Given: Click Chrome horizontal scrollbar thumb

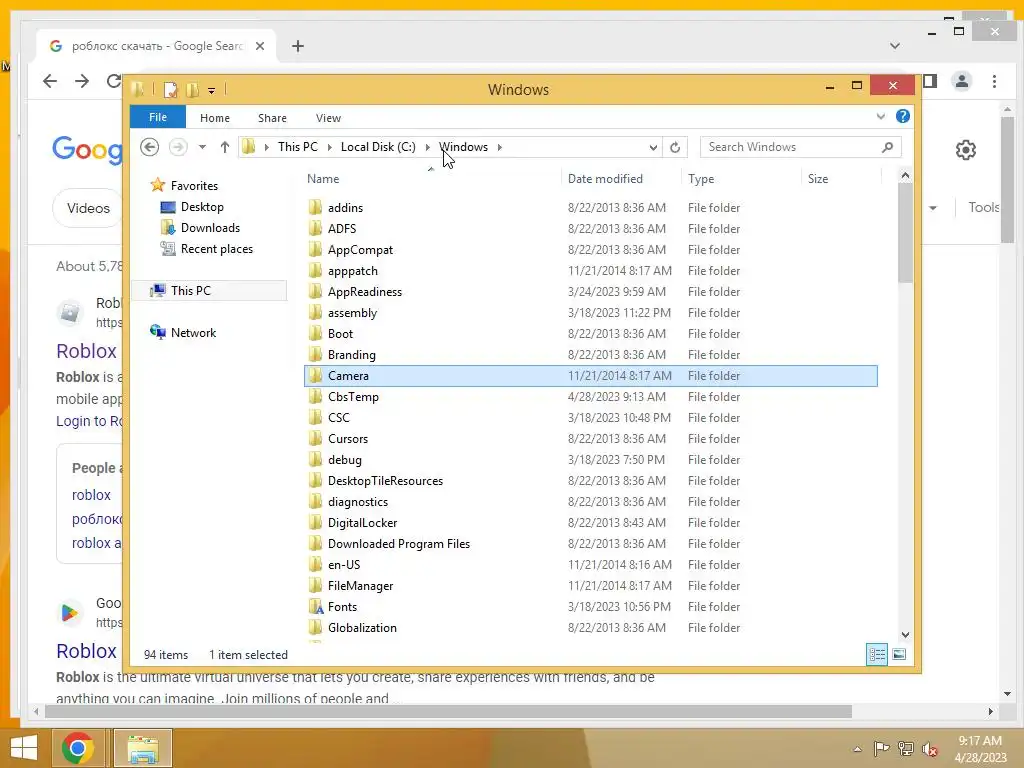Looking at the screenshot, I should (x=448, y=711).
